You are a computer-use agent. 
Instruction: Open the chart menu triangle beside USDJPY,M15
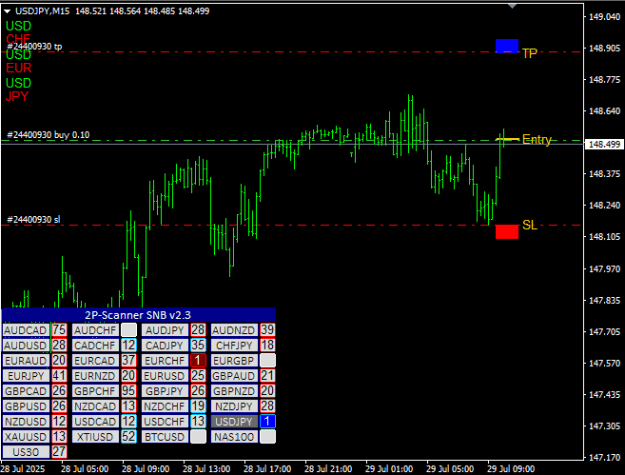7,12
